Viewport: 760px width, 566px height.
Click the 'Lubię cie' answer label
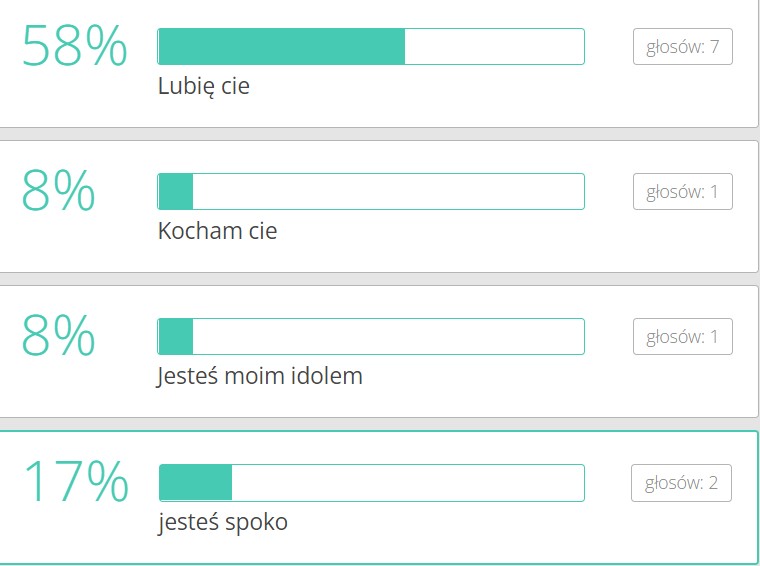pos(204,87)
